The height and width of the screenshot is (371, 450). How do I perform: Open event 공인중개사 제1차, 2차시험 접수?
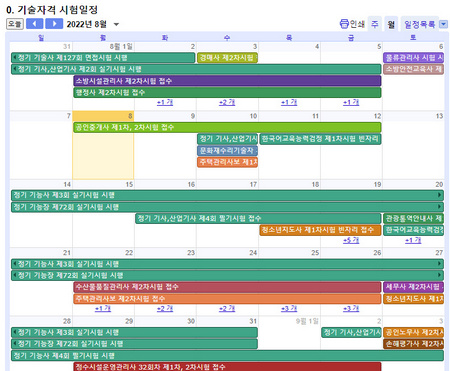click(227, 127)
